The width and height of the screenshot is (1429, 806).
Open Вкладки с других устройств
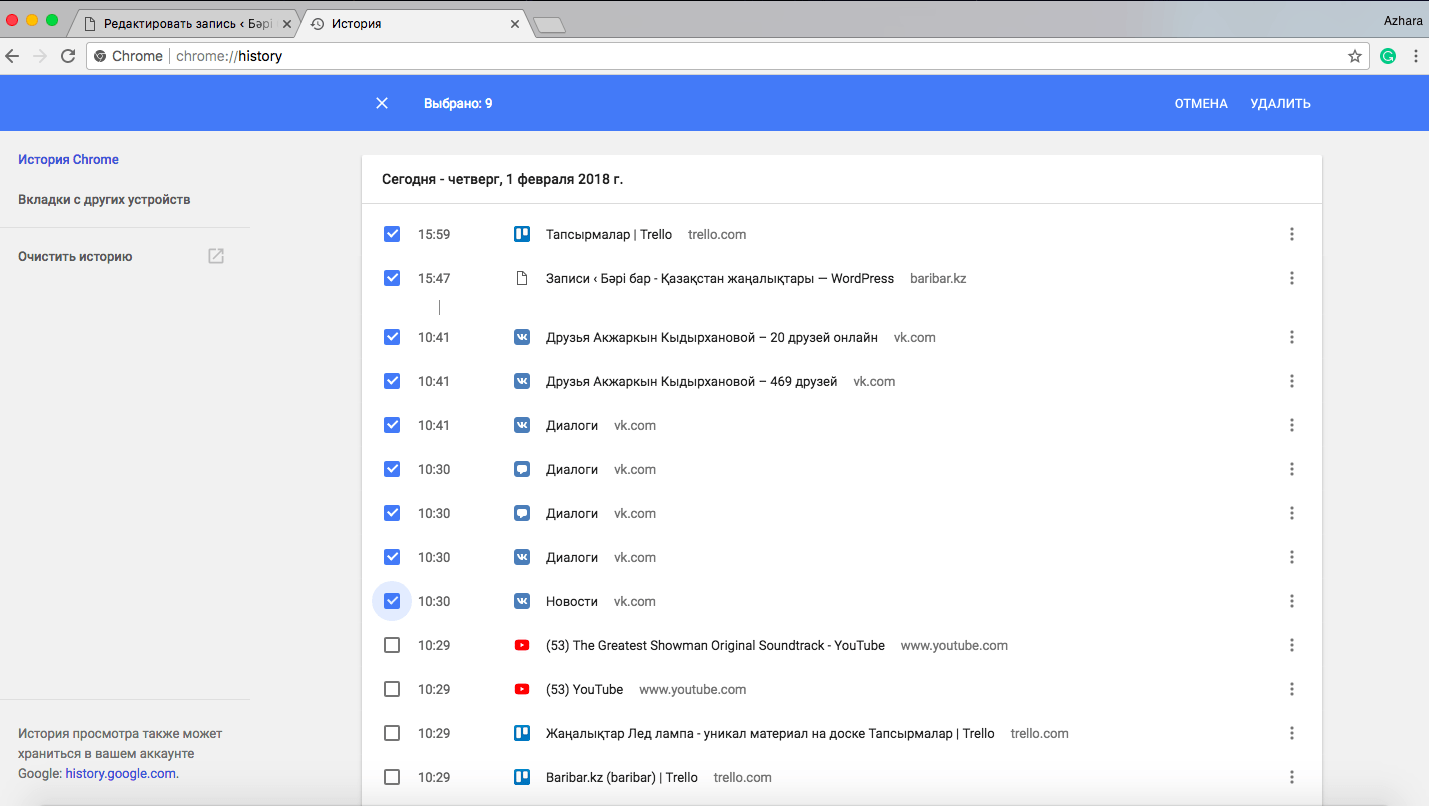(104, 199)
